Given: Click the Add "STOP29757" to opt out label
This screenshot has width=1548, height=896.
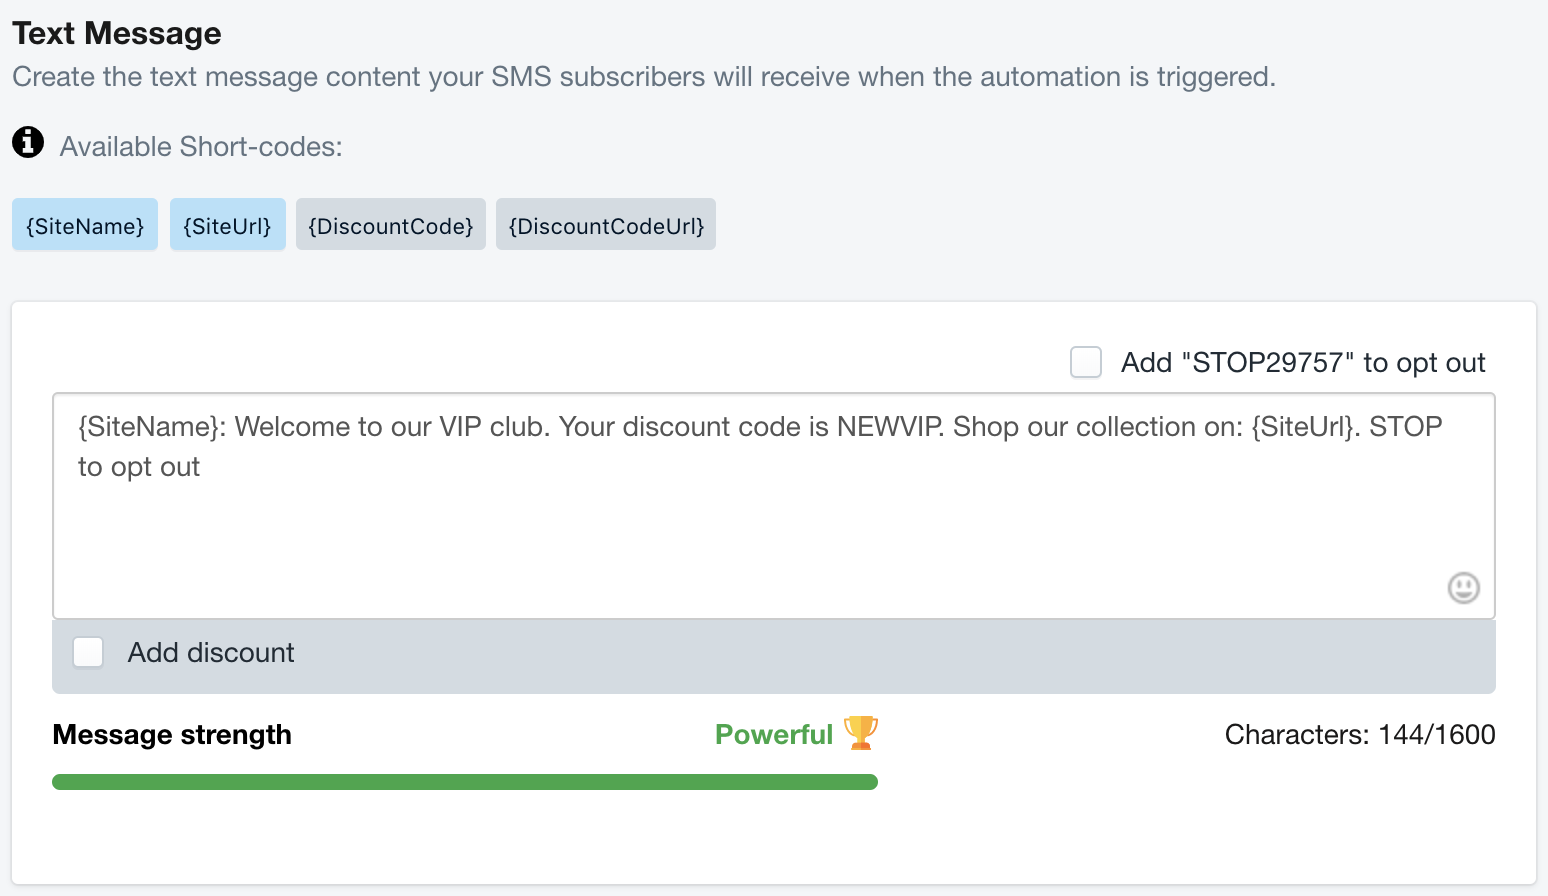Looking at the screenshot, I should pyautogui.click(x=1303, y=363).
